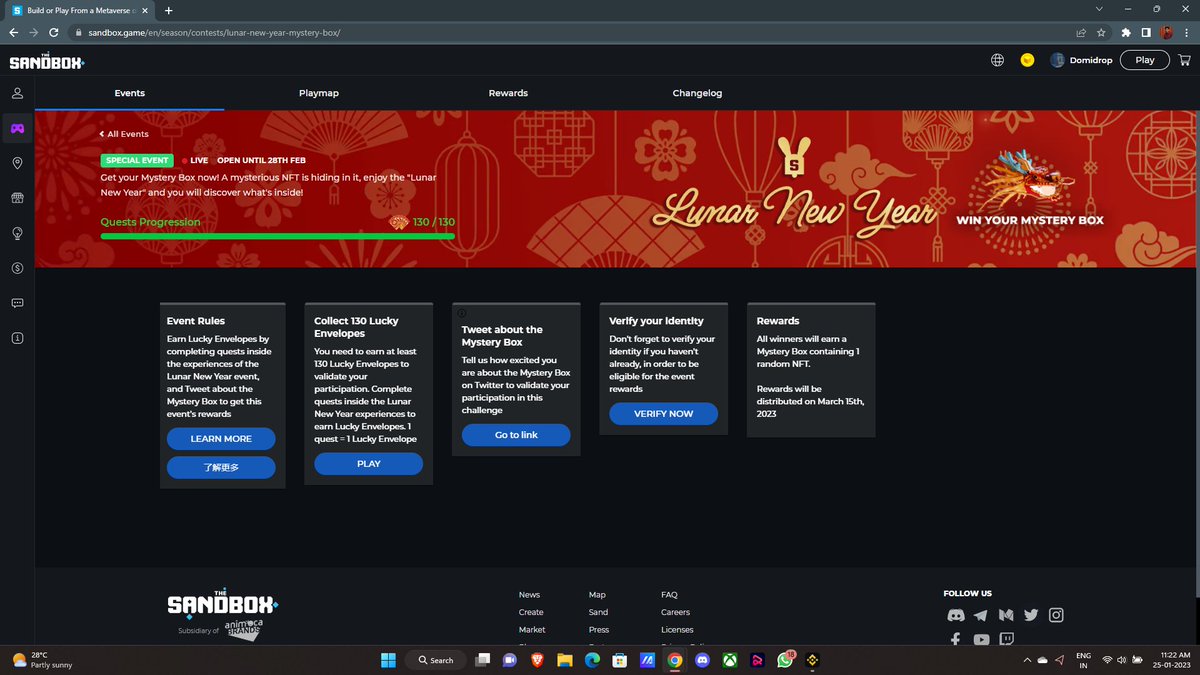
Task: Open the YouTube icon under Follow Us
Action: 981,640
